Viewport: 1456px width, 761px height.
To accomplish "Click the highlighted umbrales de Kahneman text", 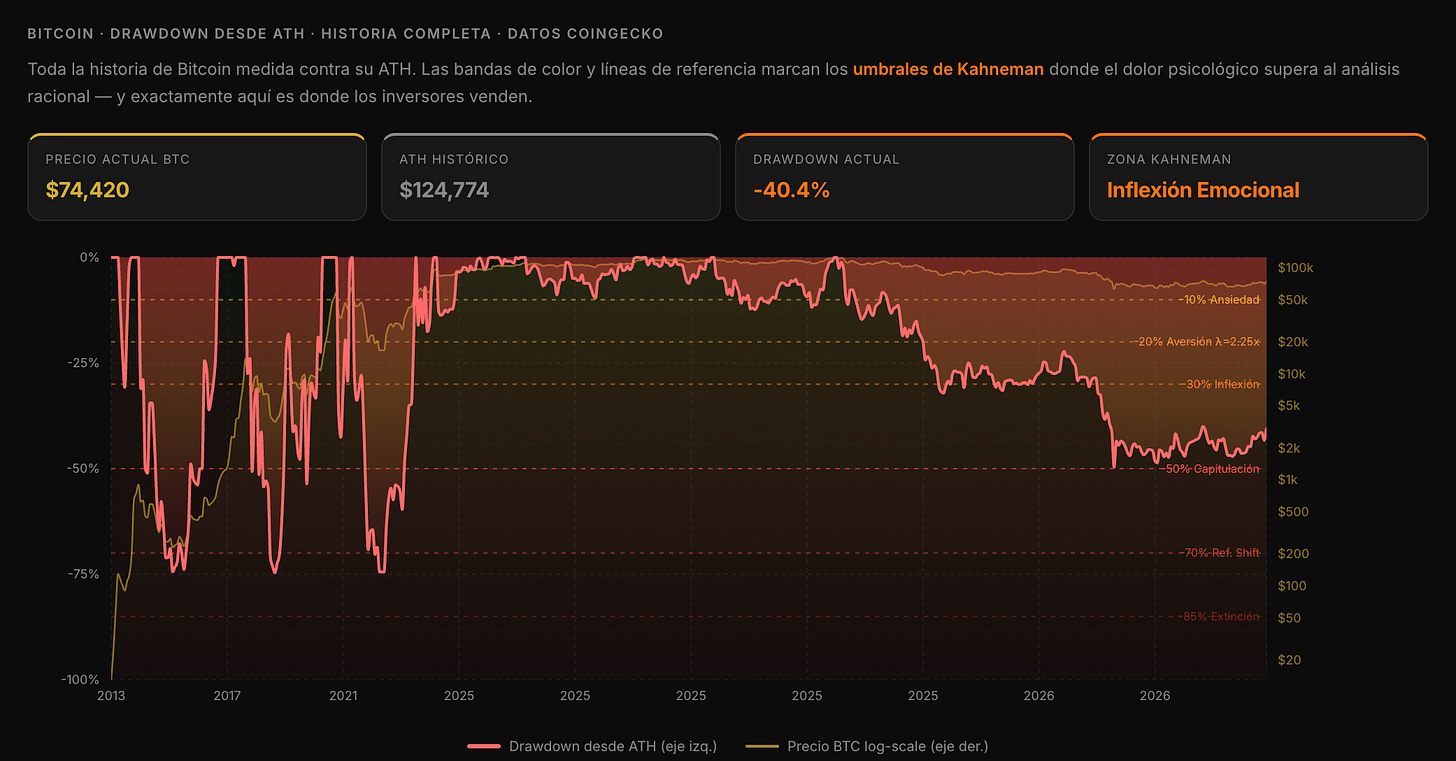I will point(948,70).
